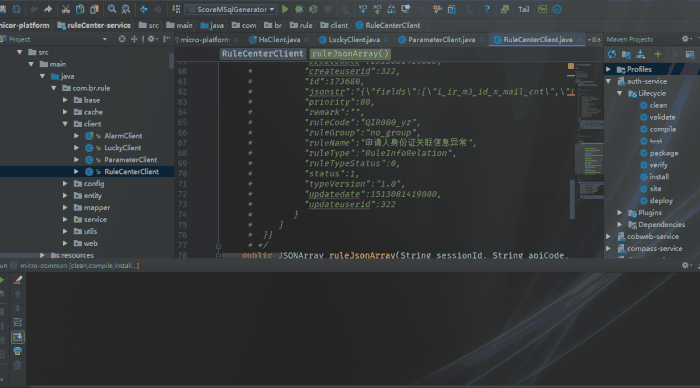Collapse Lifecycle node in Maven panel
This screenshot has height=388, width=700.
[620, 93]
